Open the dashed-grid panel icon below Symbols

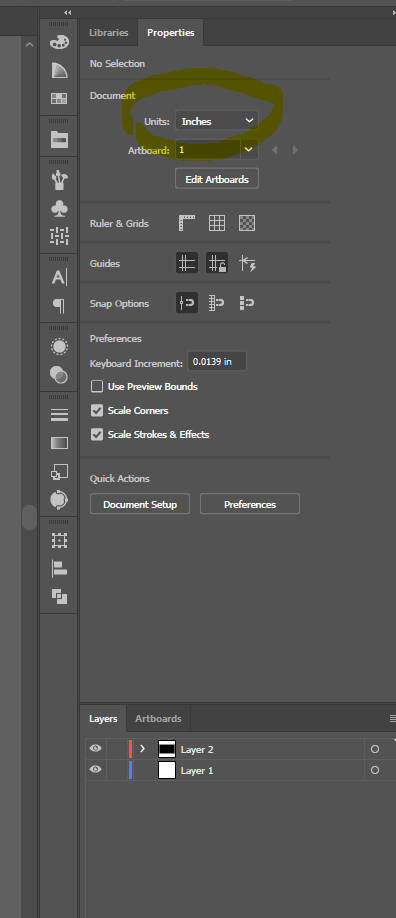[59, 236]
